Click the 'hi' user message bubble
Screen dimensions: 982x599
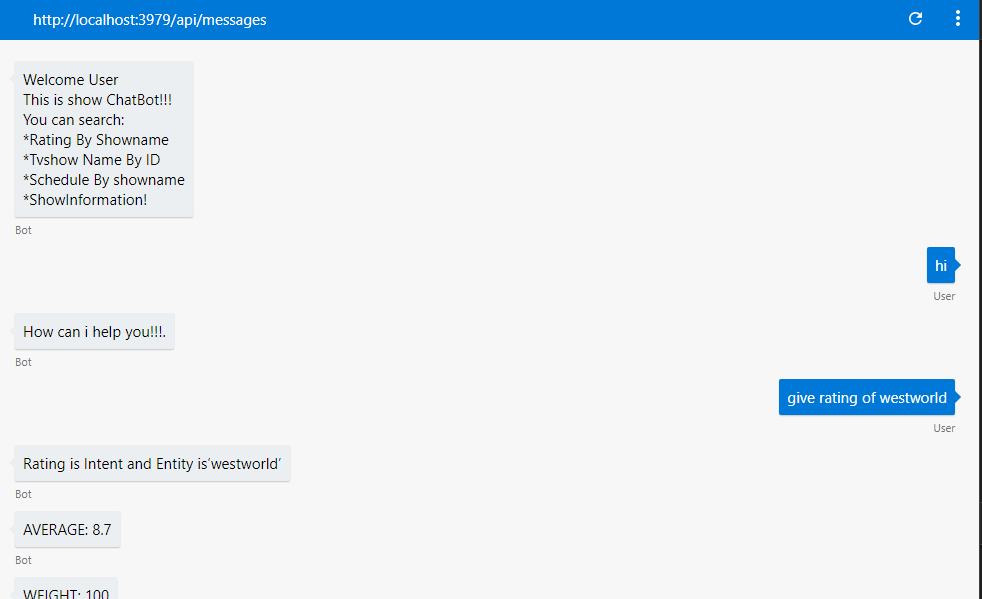tap(941, 265)
